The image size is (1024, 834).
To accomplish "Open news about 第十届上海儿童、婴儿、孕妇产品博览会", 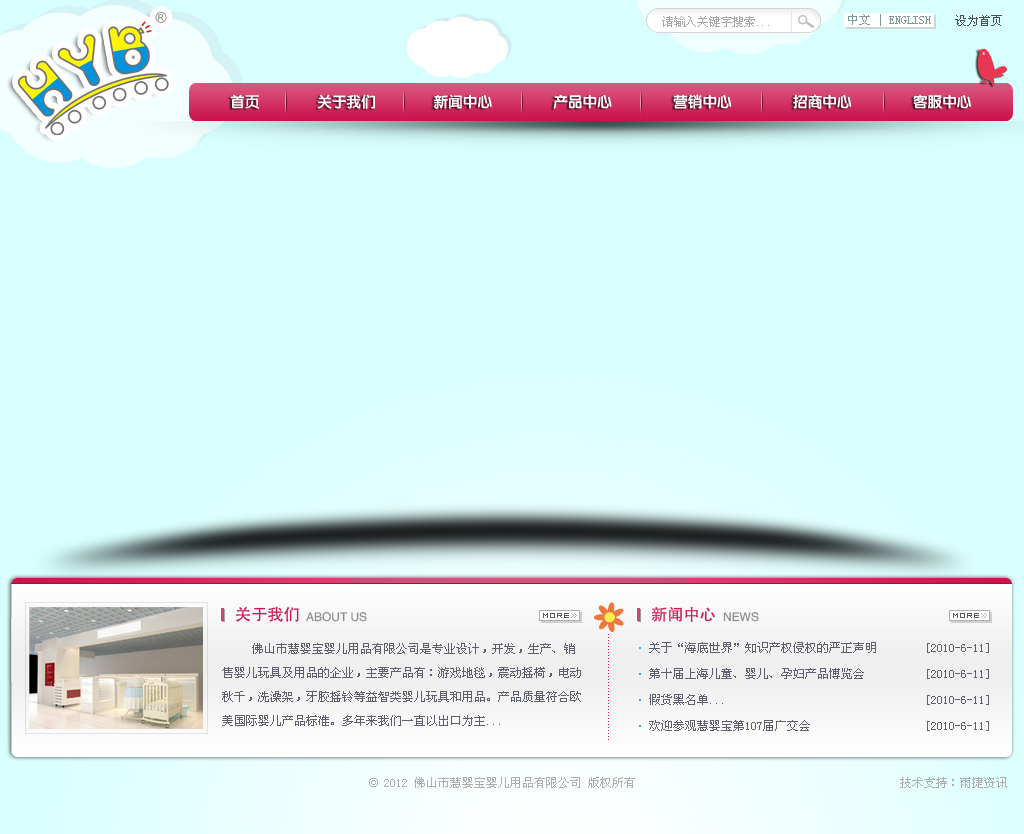I will coord(755,674).
